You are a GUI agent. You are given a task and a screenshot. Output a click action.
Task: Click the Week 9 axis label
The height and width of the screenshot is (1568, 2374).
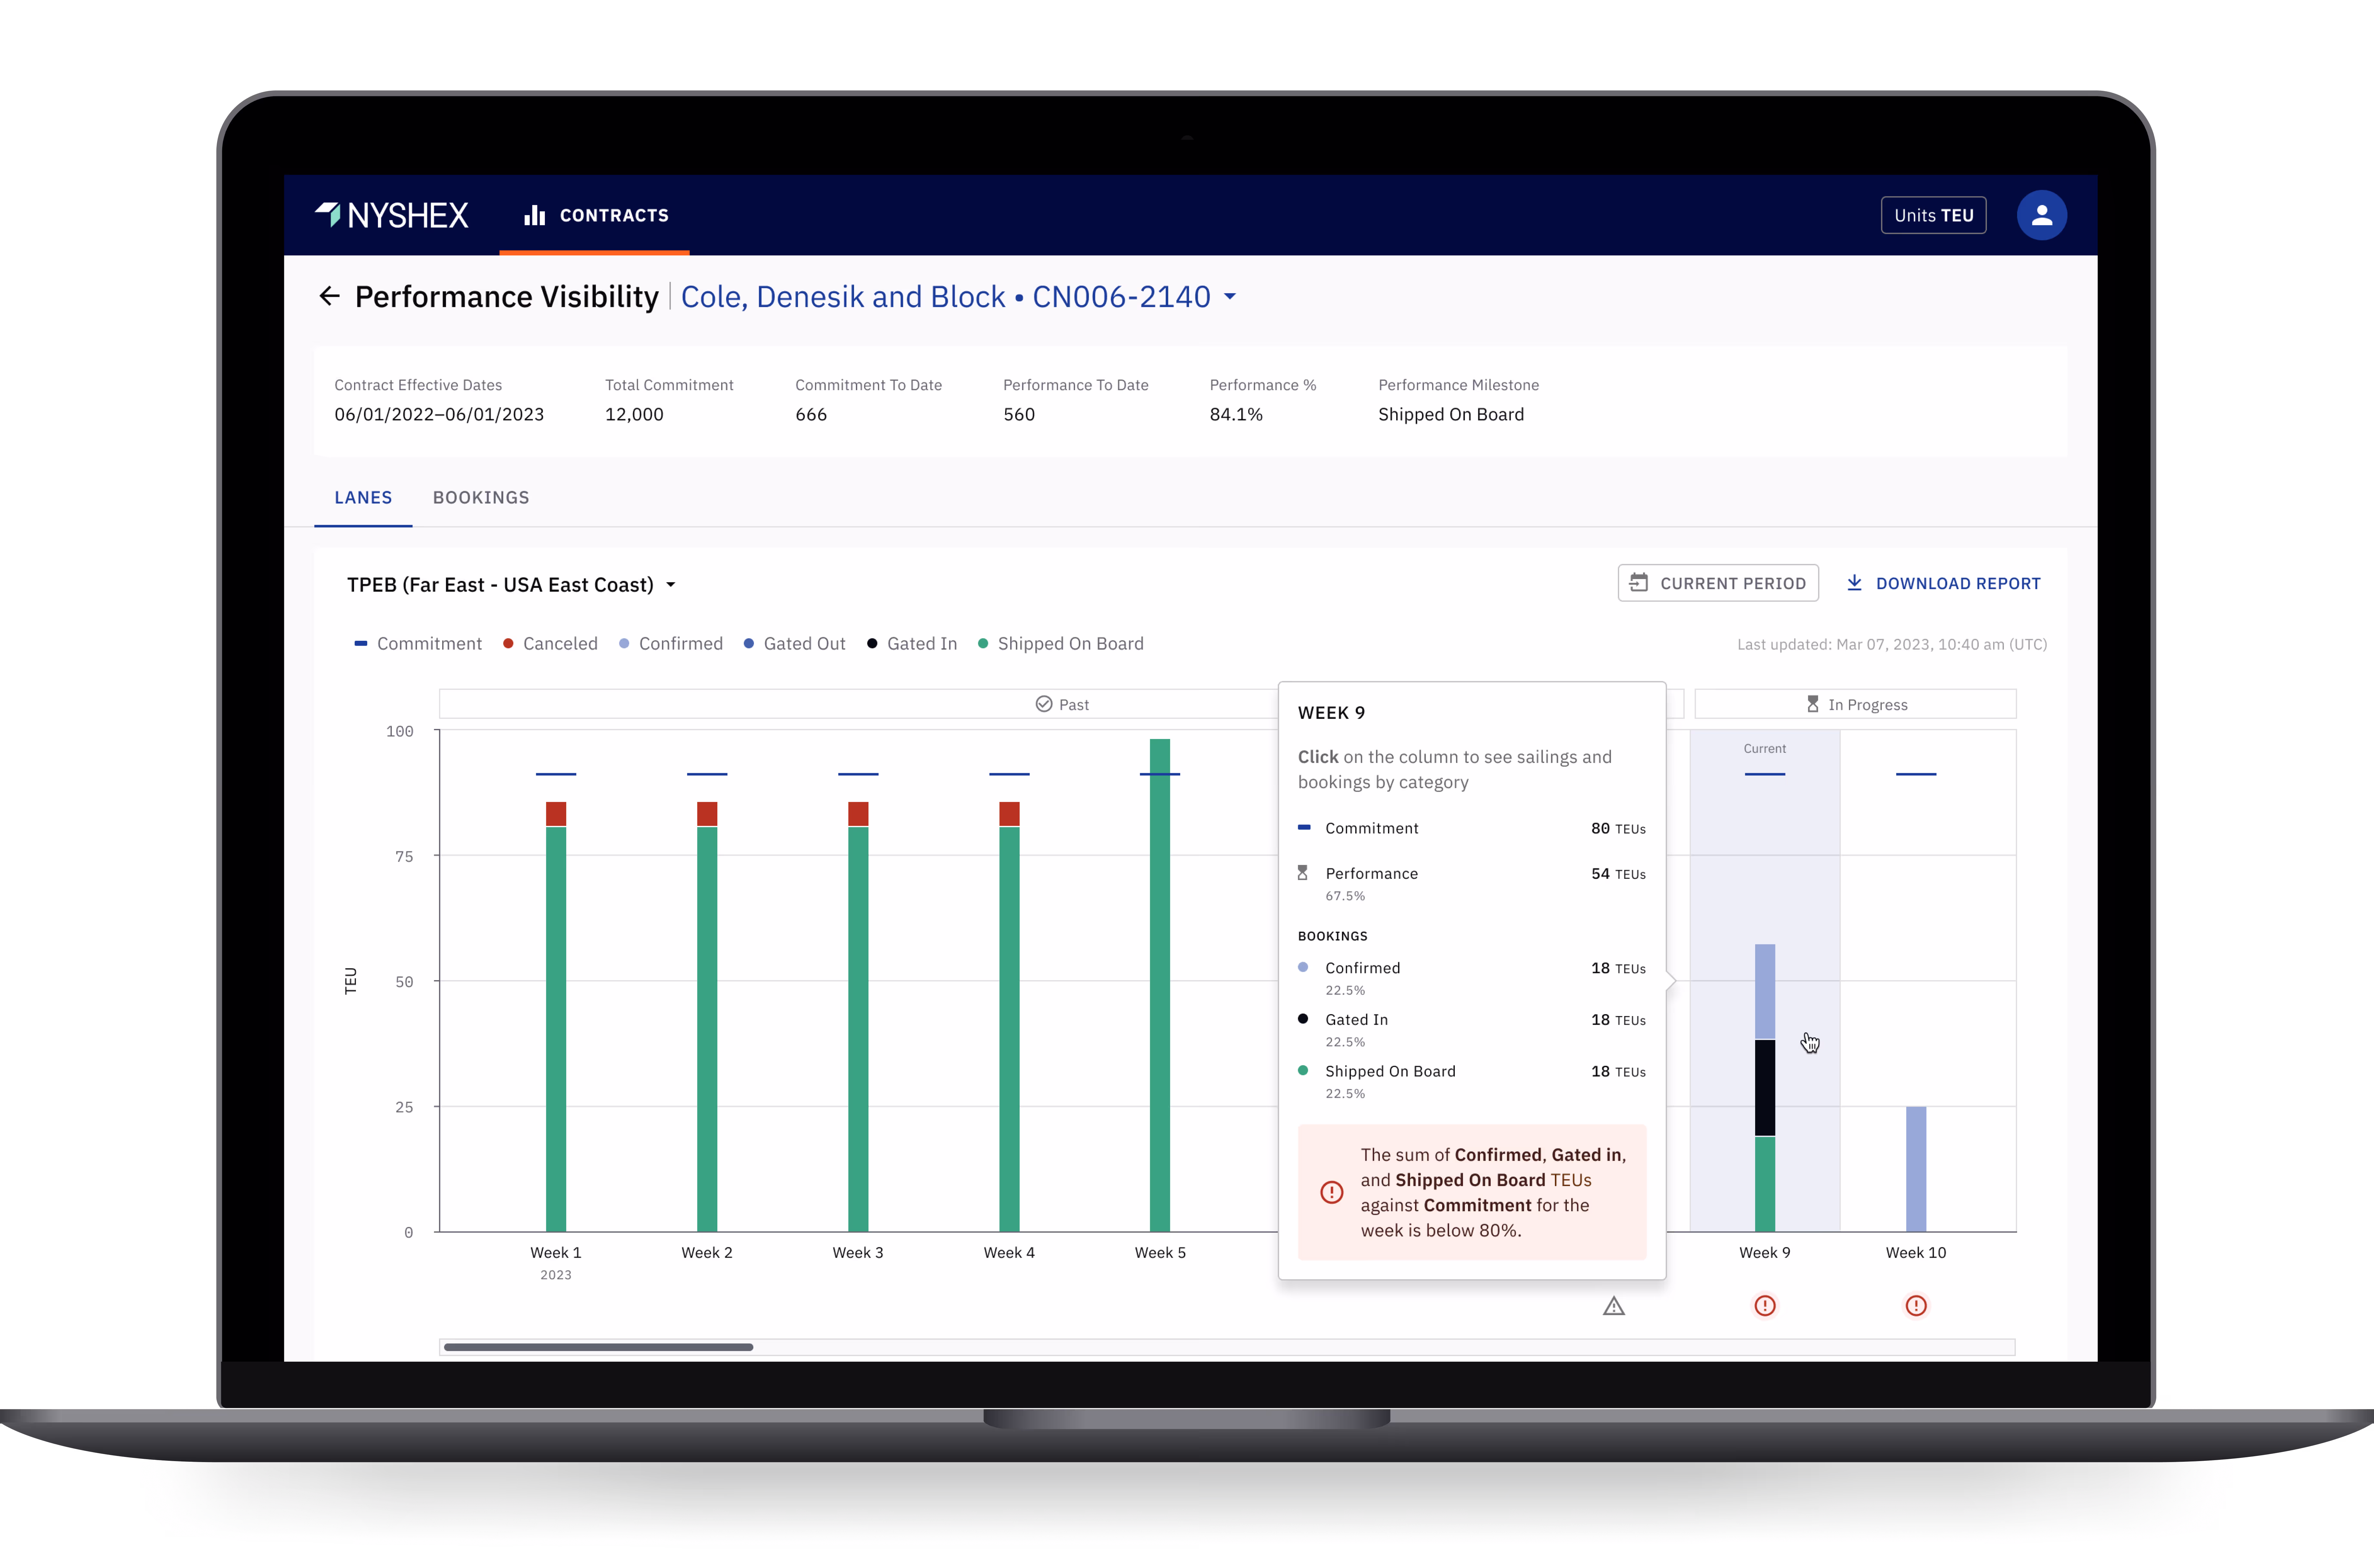1765,1253
